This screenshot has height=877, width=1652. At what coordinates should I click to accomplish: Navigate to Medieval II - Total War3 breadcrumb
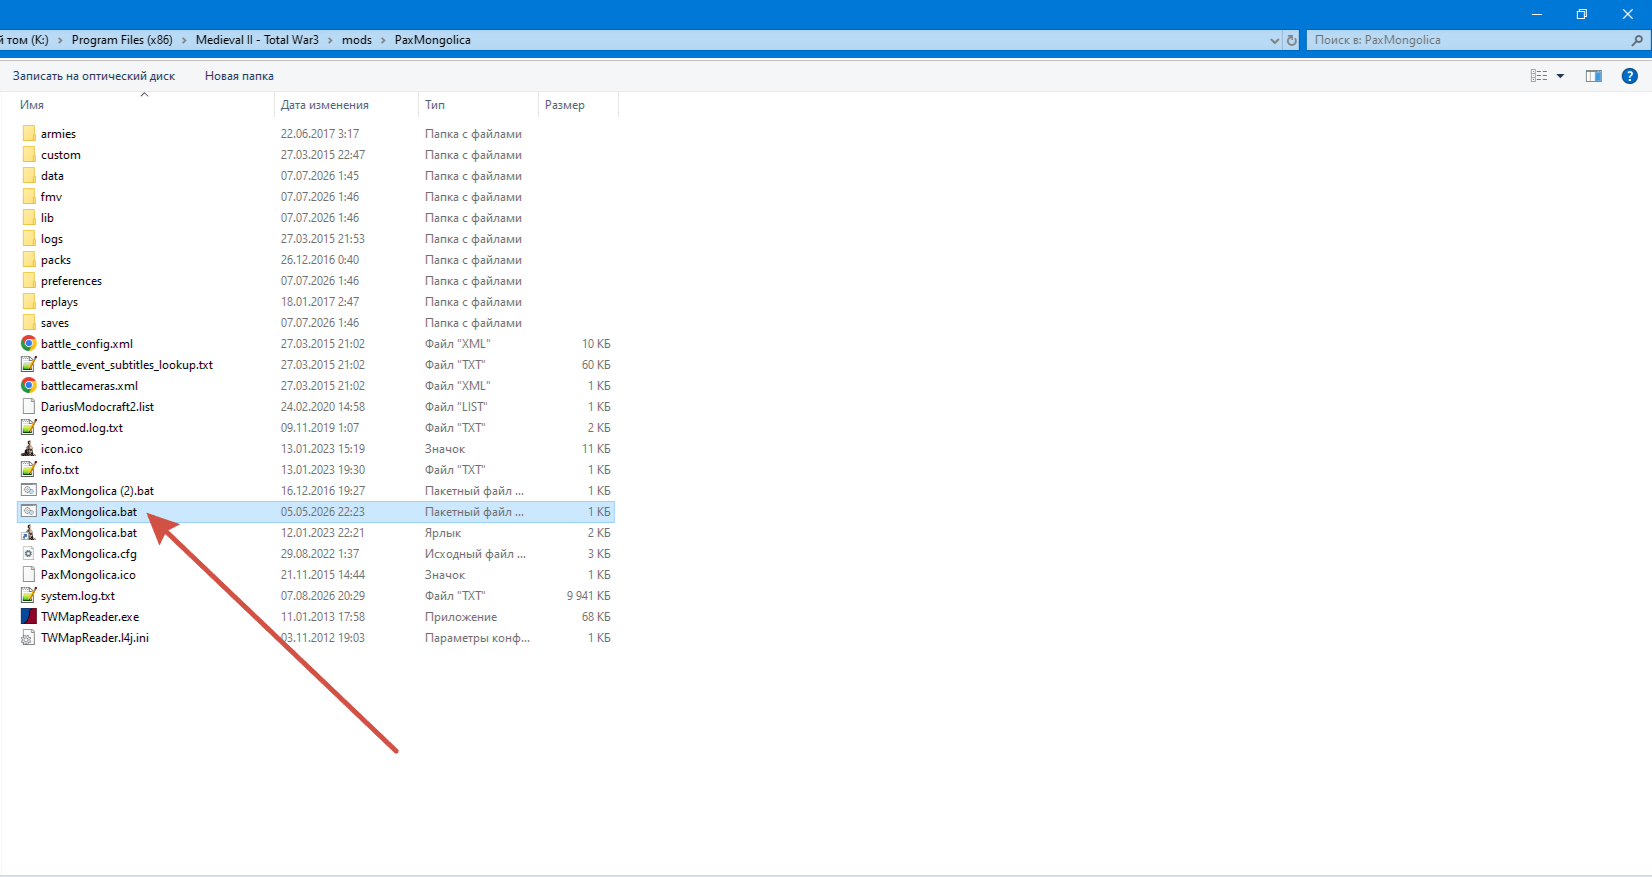257,40
